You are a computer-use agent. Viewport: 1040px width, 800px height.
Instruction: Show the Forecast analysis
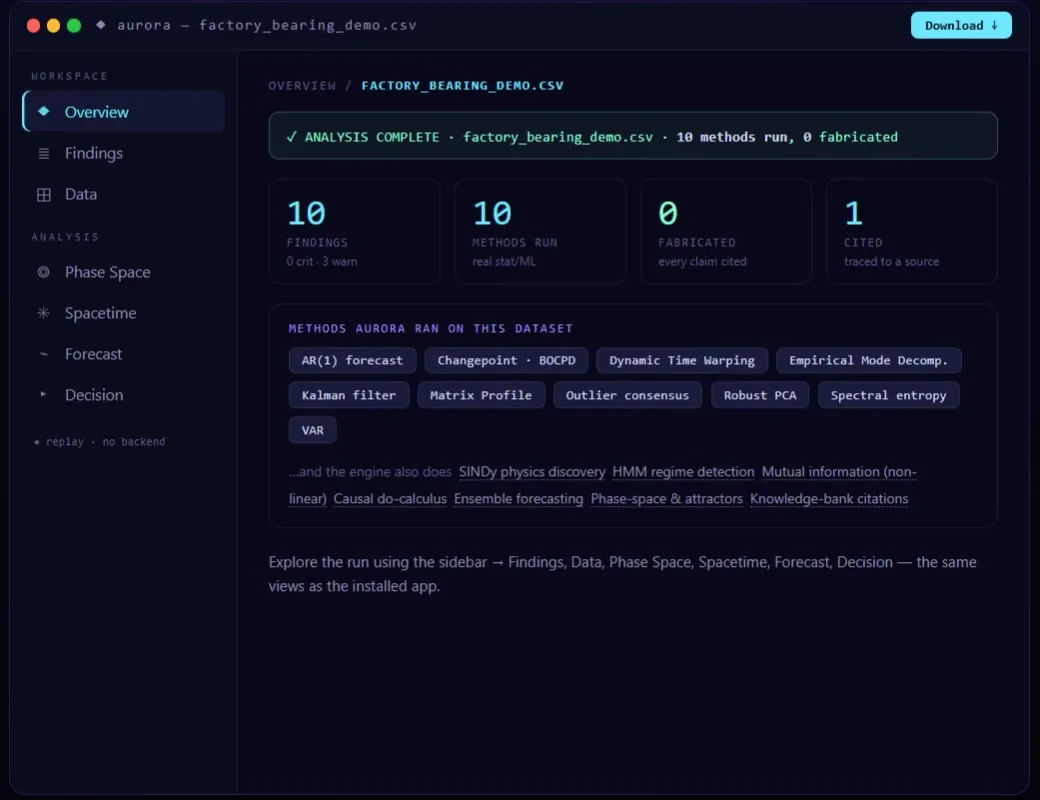124,354
